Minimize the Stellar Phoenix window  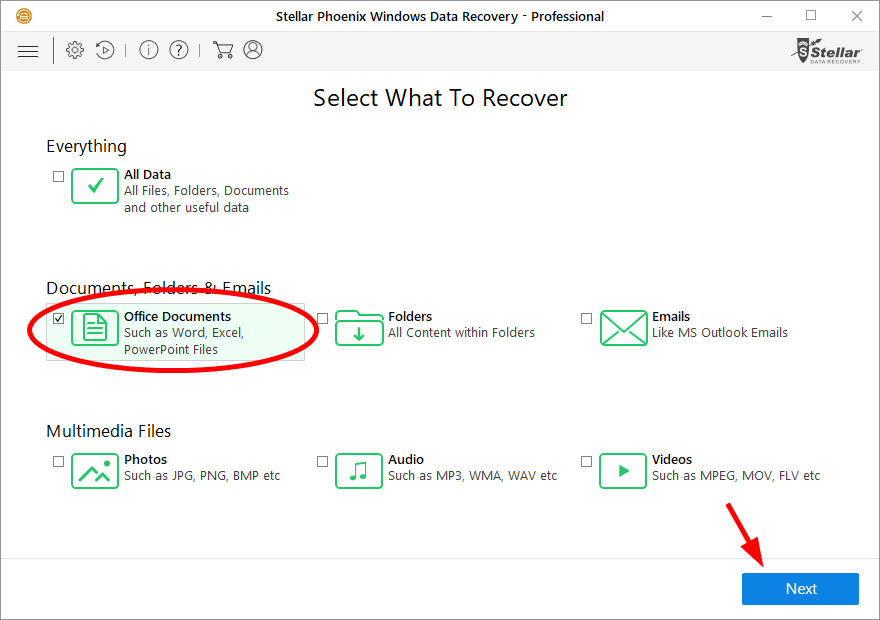click(767, 16)
